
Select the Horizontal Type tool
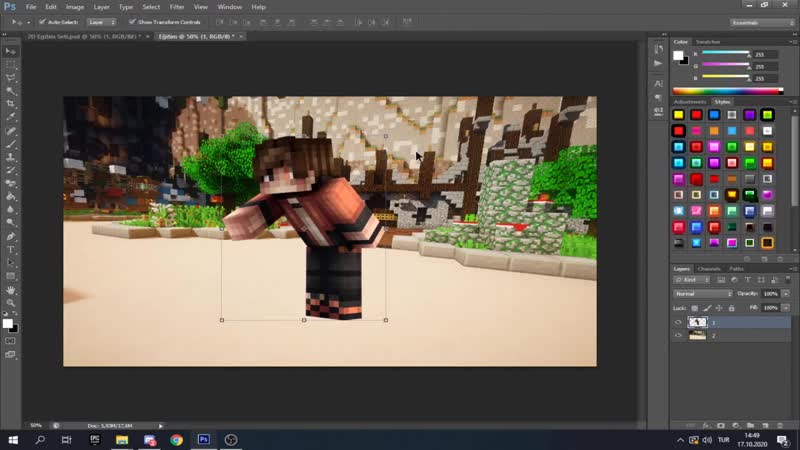coord(10,249)
